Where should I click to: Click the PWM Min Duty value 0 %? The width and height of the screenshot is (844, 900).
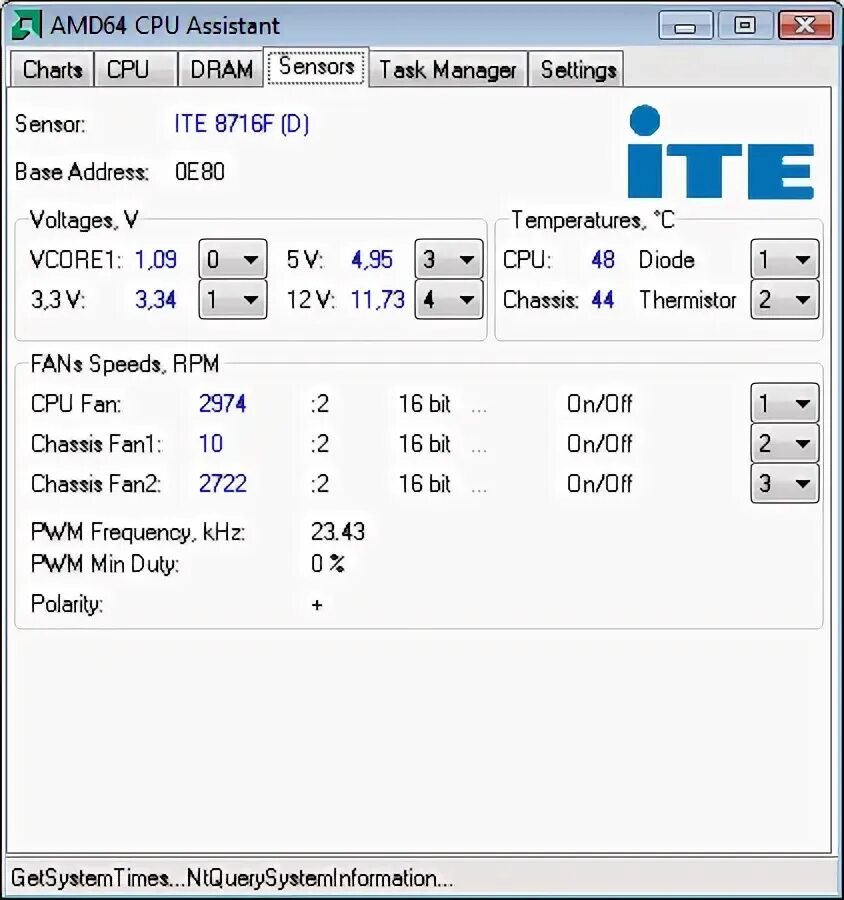pyautogui.click(x=327, y=564)
